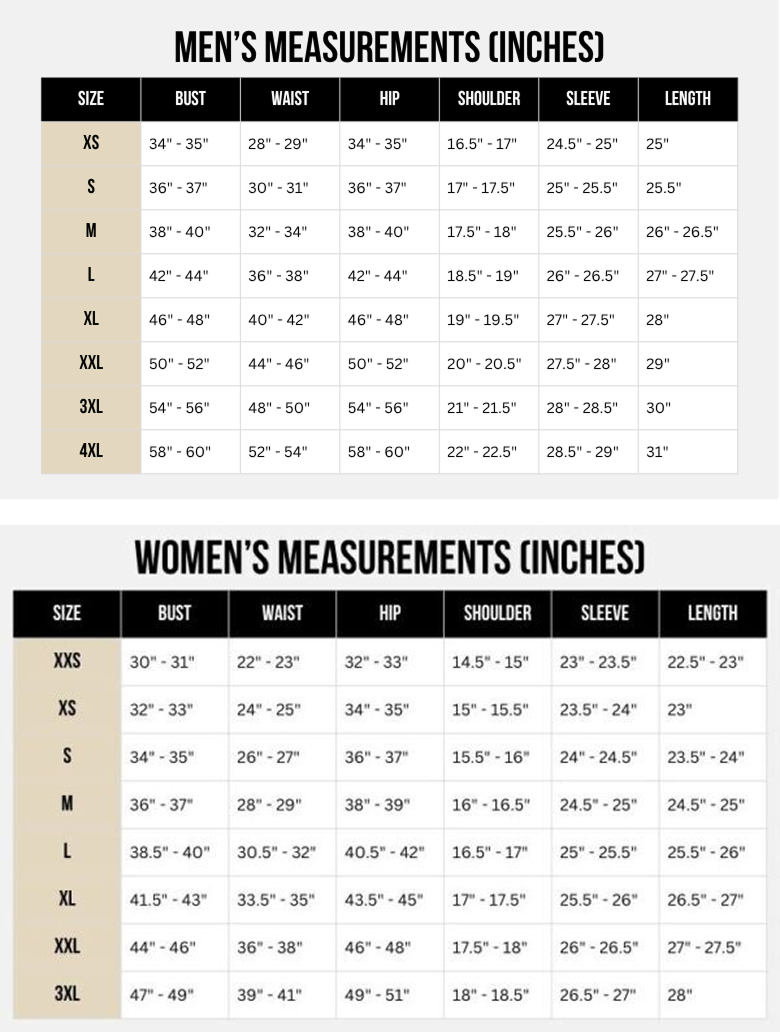Screen dimensions: 780x1032
Task: Click the LENGTH header in women's table
Action: point(712,612)
